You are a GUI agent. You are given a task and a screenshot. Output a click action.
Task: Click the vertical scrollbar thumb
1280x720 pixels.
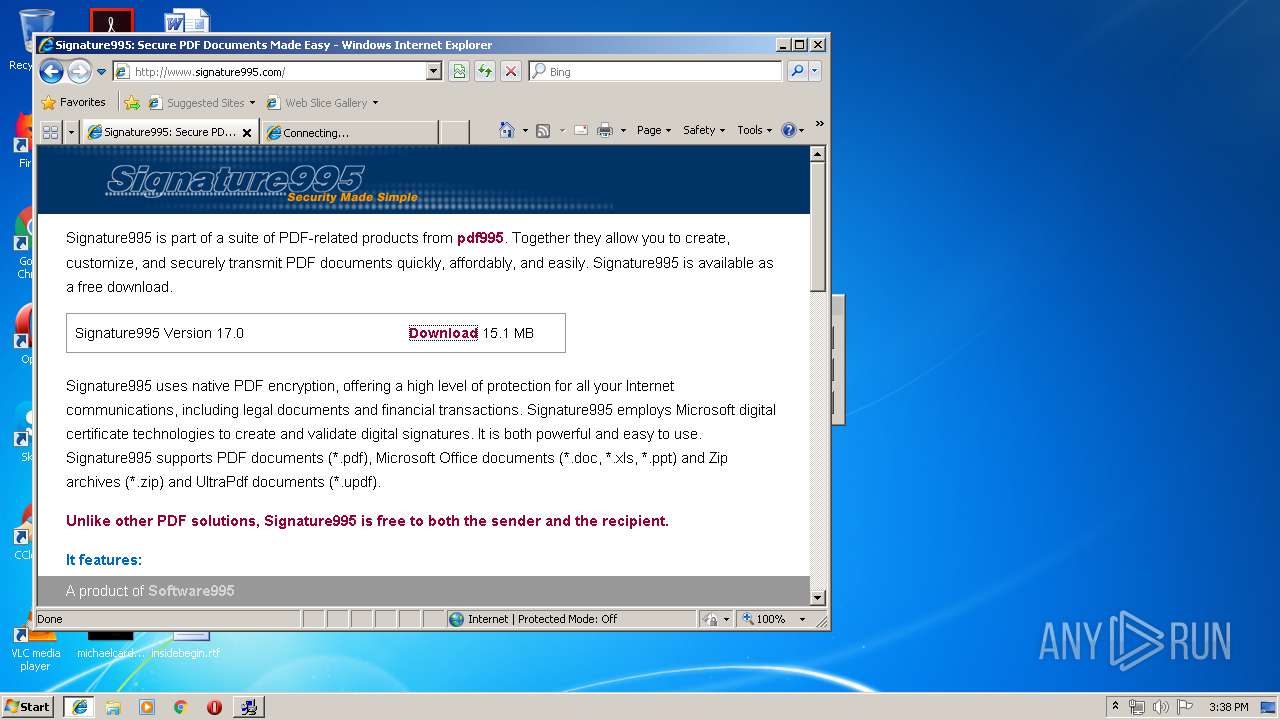pyautogui.click(x=817, y=227)
